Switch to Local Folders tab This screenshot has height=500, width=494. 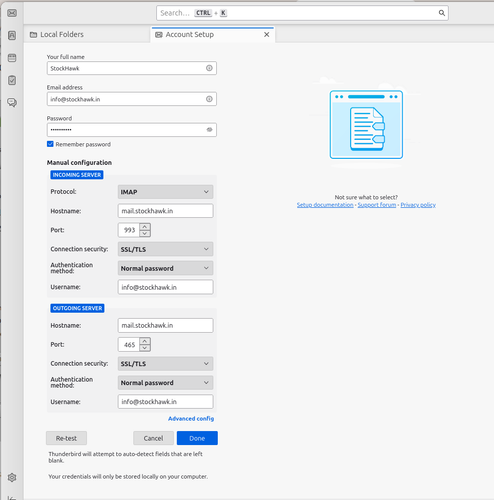point(87,34)
